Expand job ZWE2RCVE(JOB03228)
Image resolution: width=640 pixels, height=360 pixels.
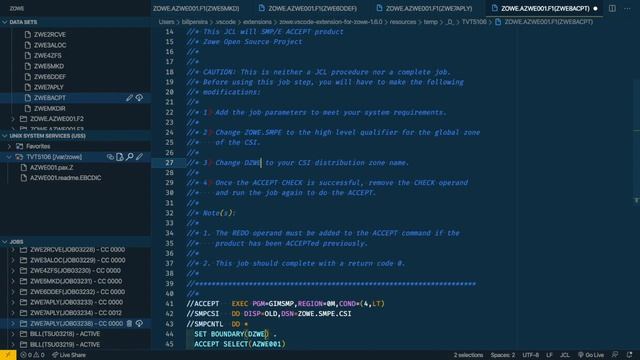tap(13, 249)
